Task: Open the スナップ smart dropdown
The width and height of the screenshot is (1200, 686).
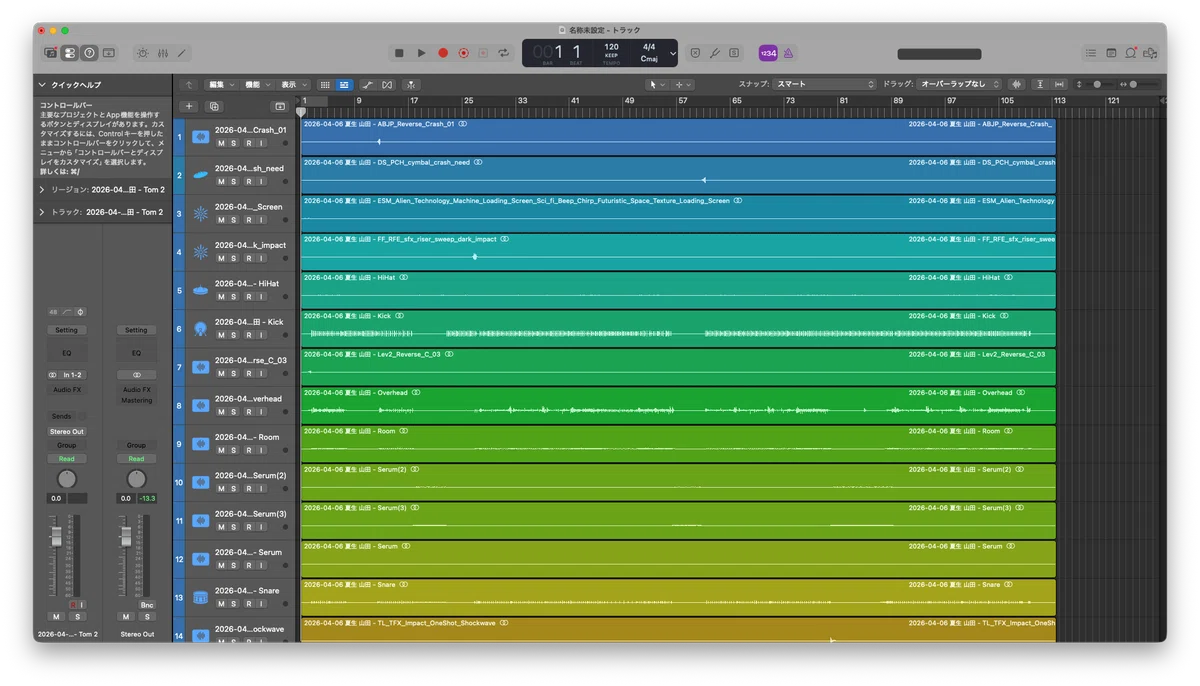Action: 824,85
